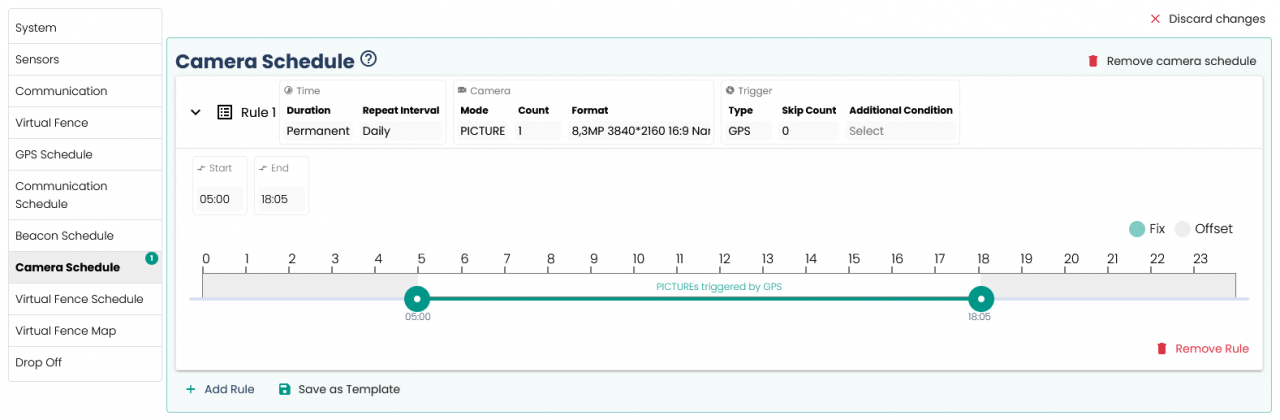Click the red trash icon for Remove Rule

coord(1161,349)
